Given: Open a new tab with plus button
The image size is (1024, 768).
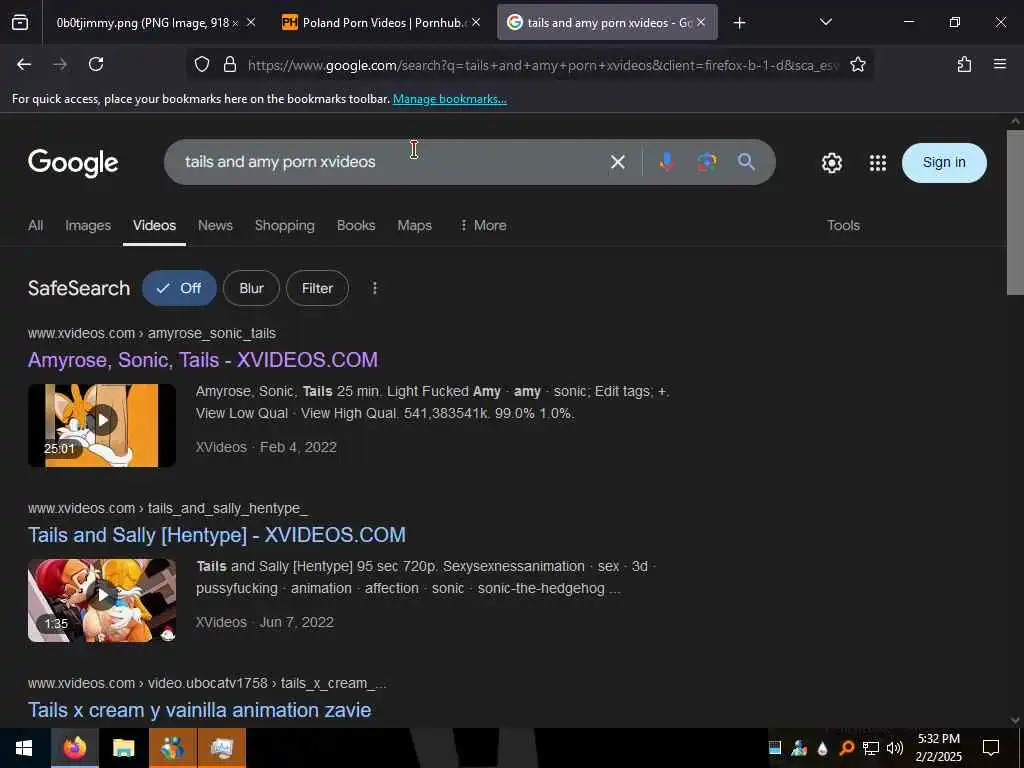Looking at the screenshot, I should pos(739,23).
